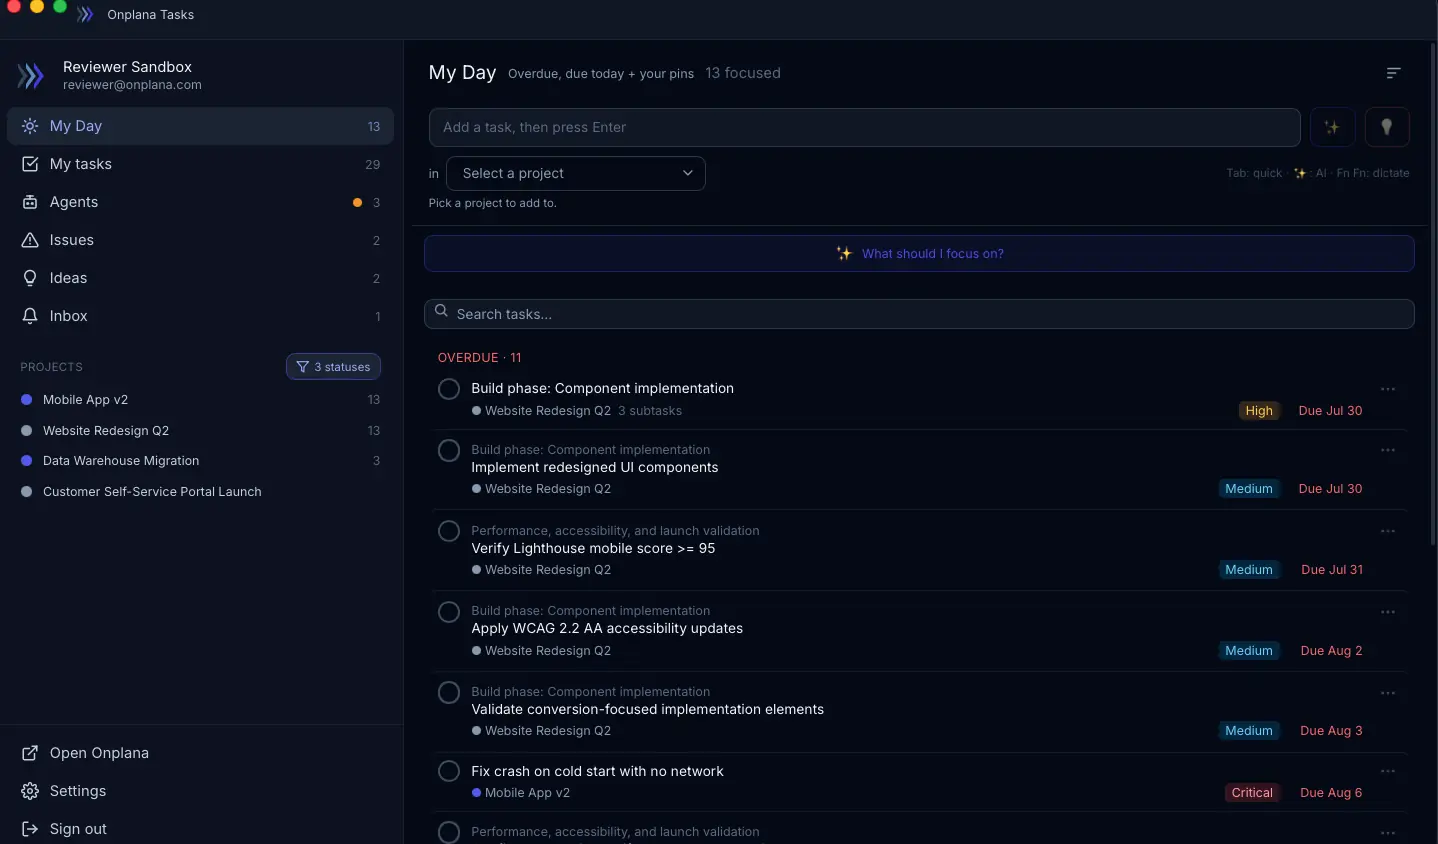Open Customer Self-Service Portal Launch project
The width and height of the screenshot is (1438, 844).
coord(200,492)
